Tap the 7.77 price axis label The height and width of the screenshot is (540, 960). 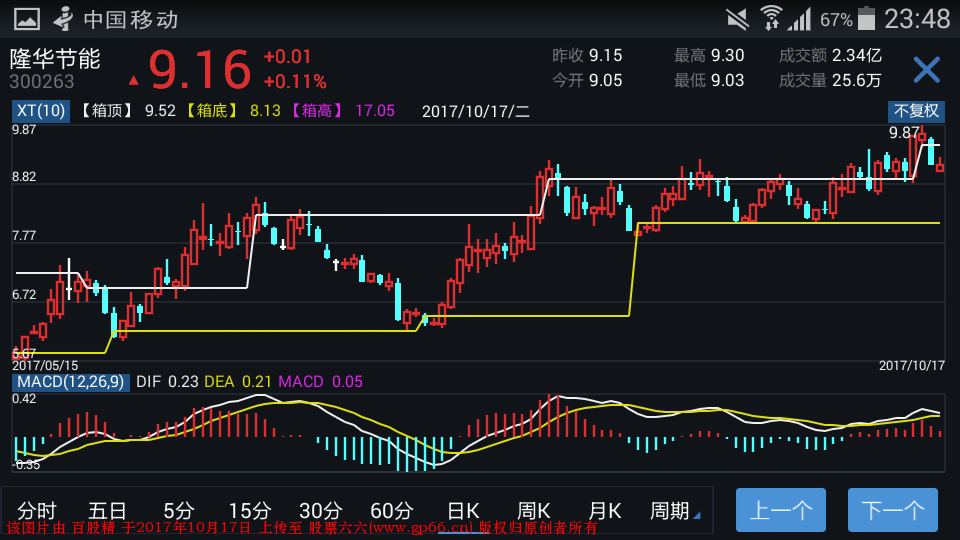(24, 236)
